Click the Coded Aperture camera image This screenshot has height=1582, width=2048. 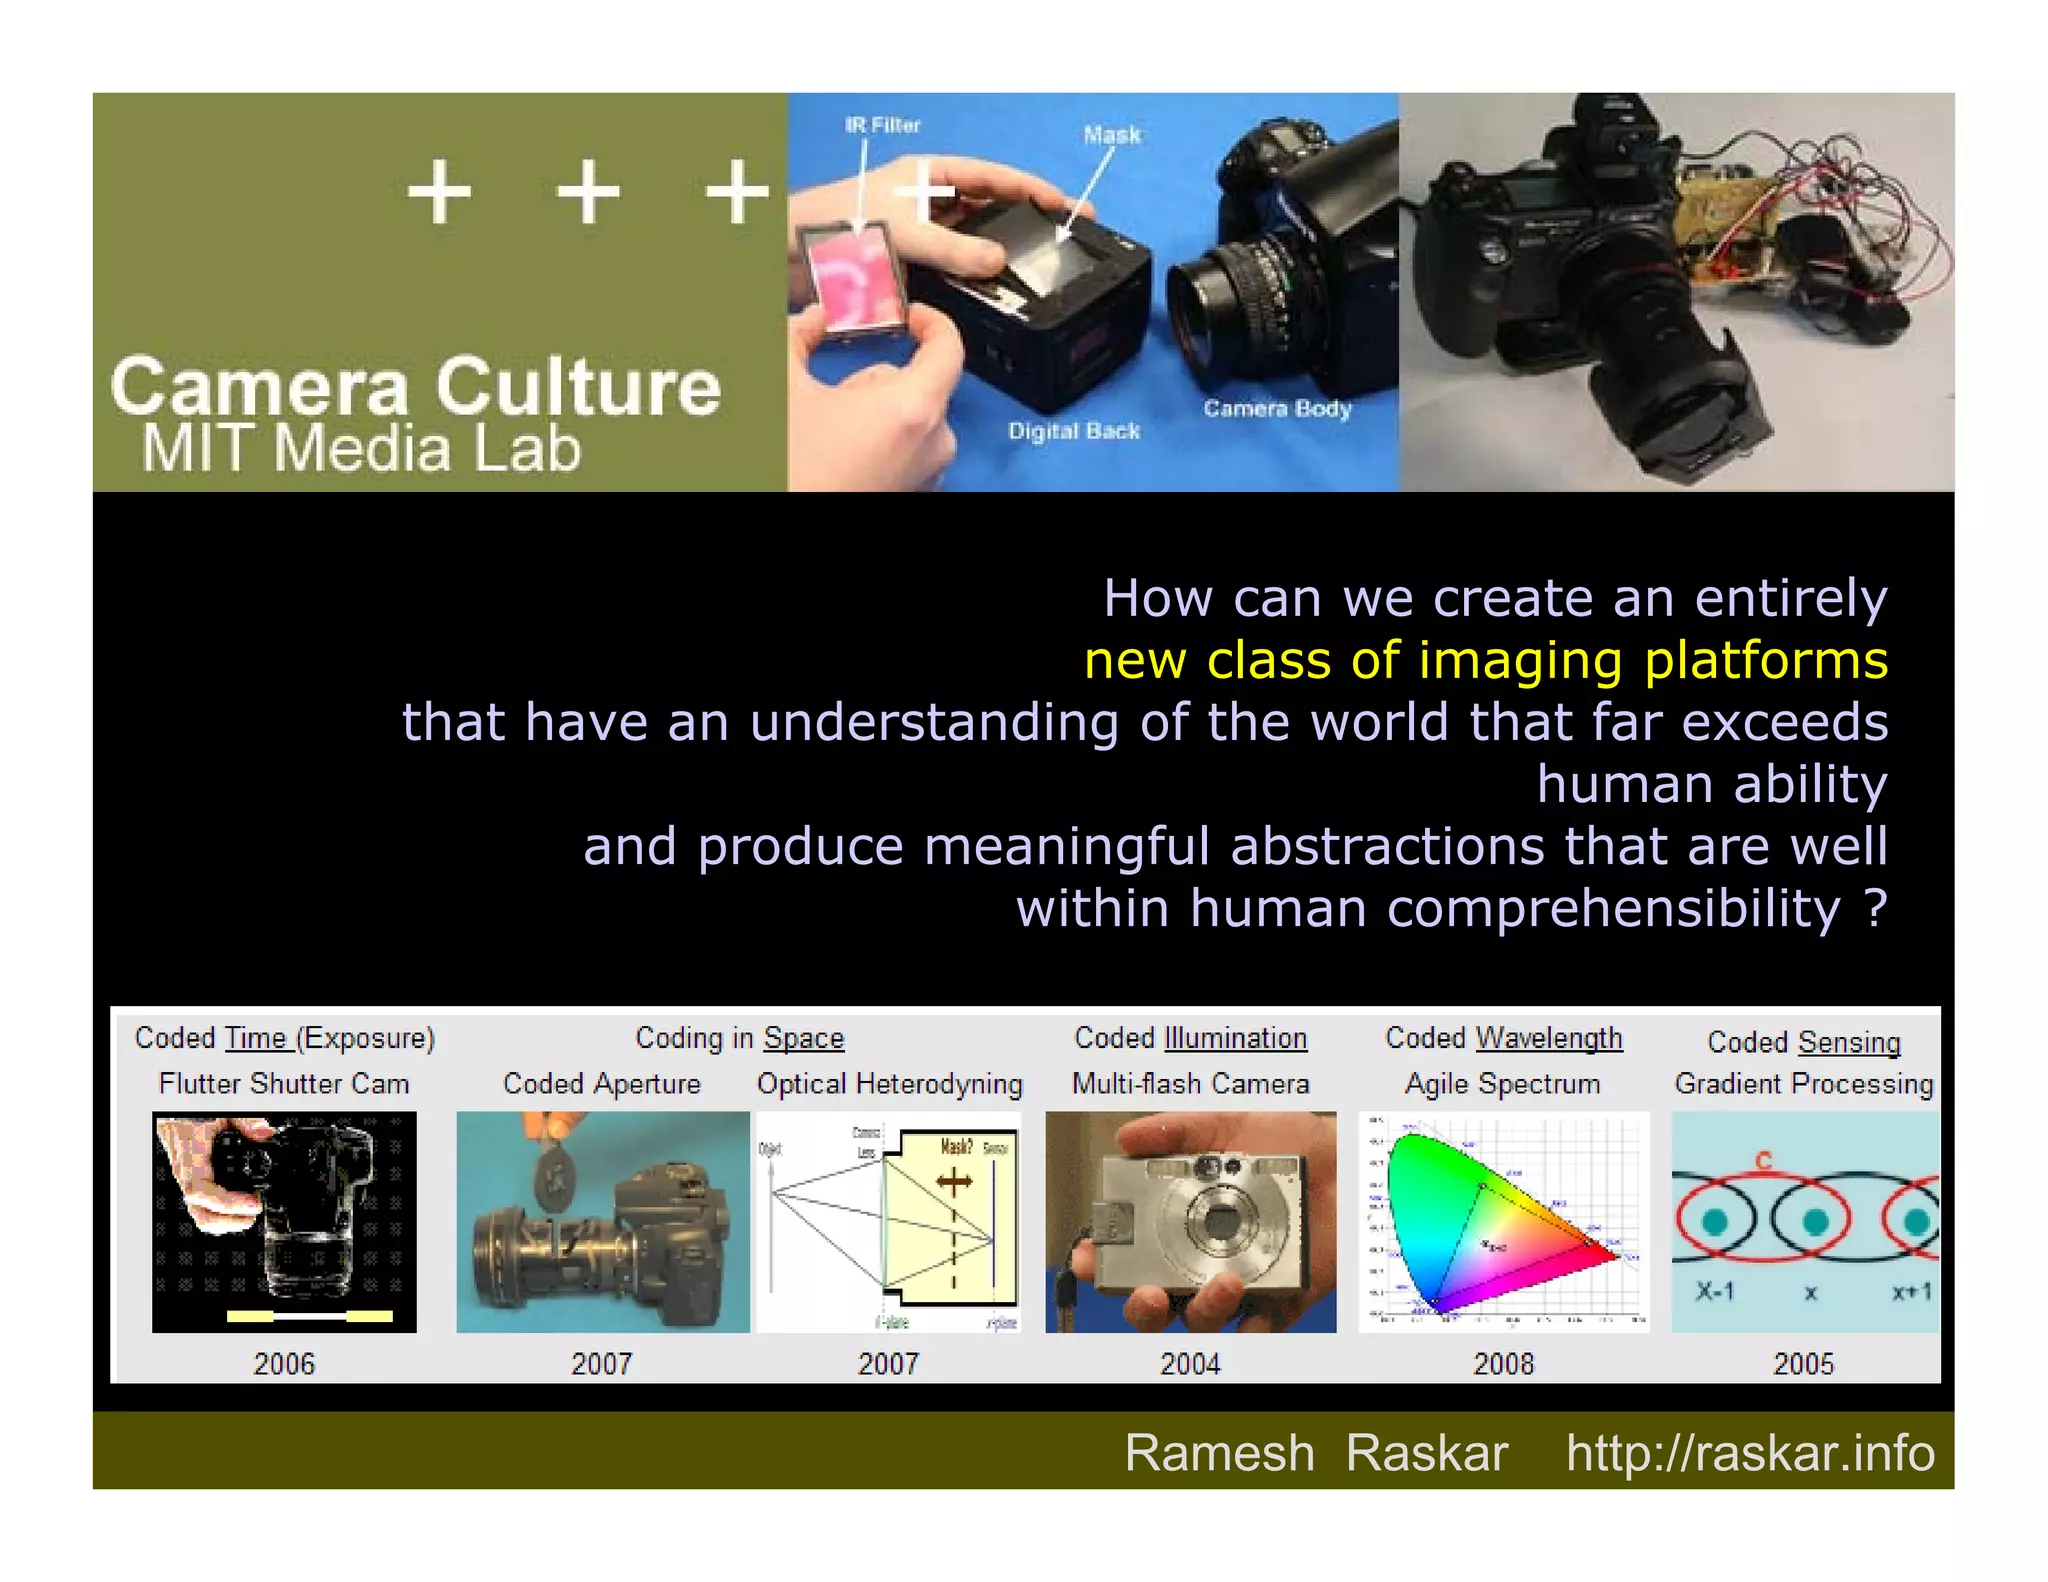pyautogui.click(x=602, y=1221)
